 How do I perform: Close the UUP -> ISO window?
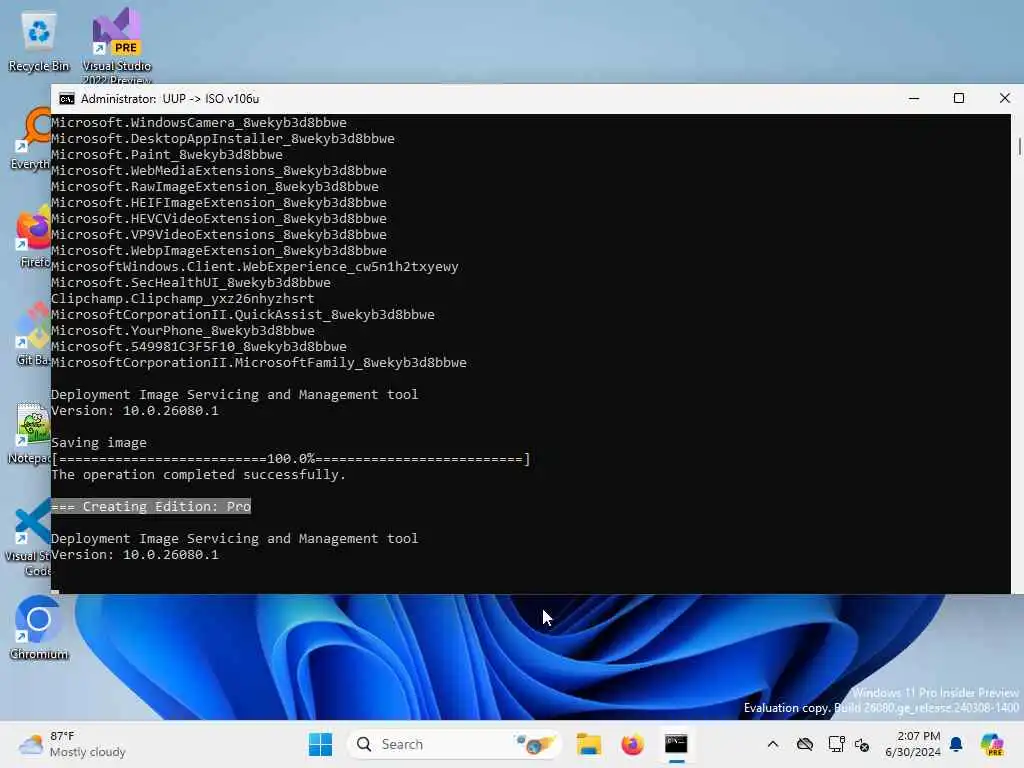[1004, 99]
